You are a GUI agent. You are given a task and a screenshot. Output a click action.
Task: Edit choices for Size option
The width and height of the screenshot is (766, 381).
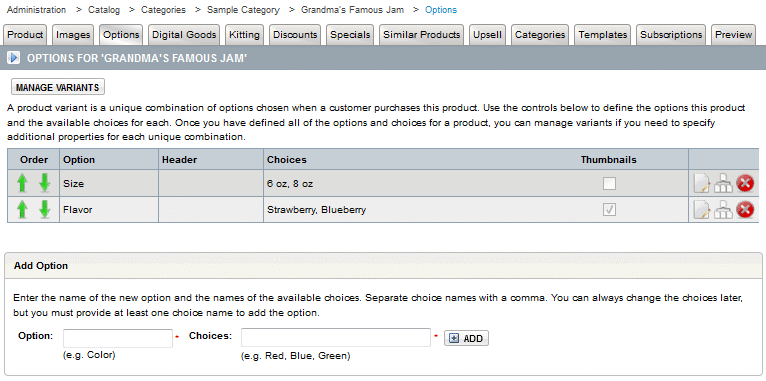tap(723, 184)
